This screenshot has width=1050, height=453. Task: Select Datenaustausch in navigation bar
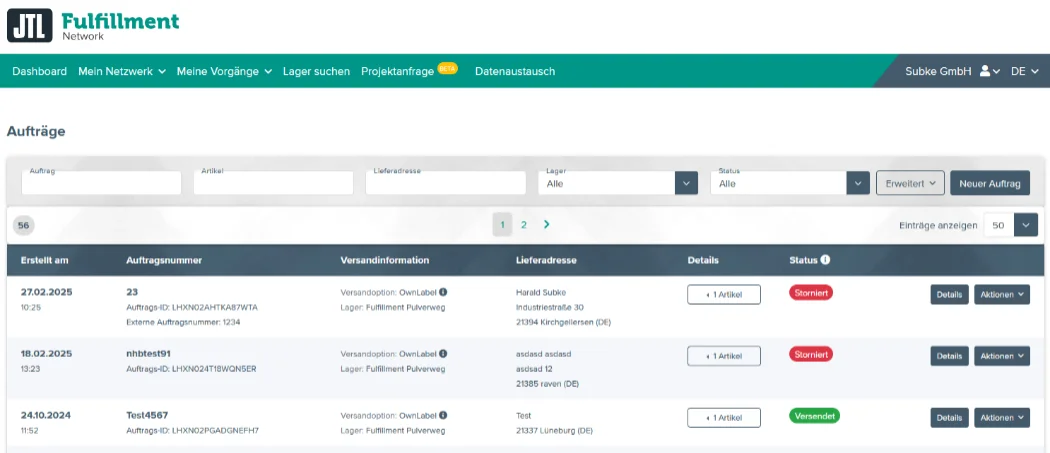[515, 71]
